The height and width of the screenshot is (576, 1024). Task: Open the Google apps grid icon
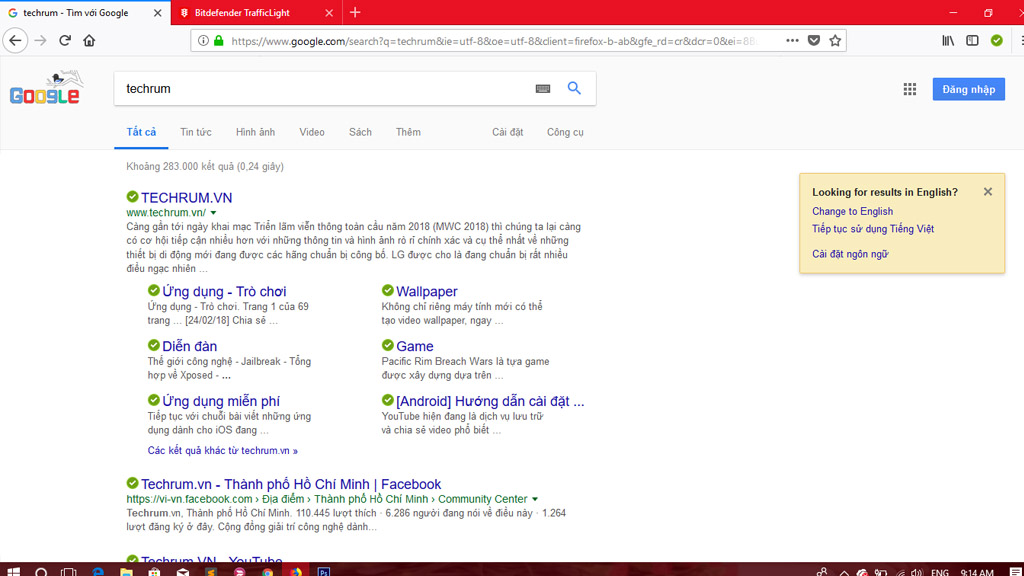[910, 89]
